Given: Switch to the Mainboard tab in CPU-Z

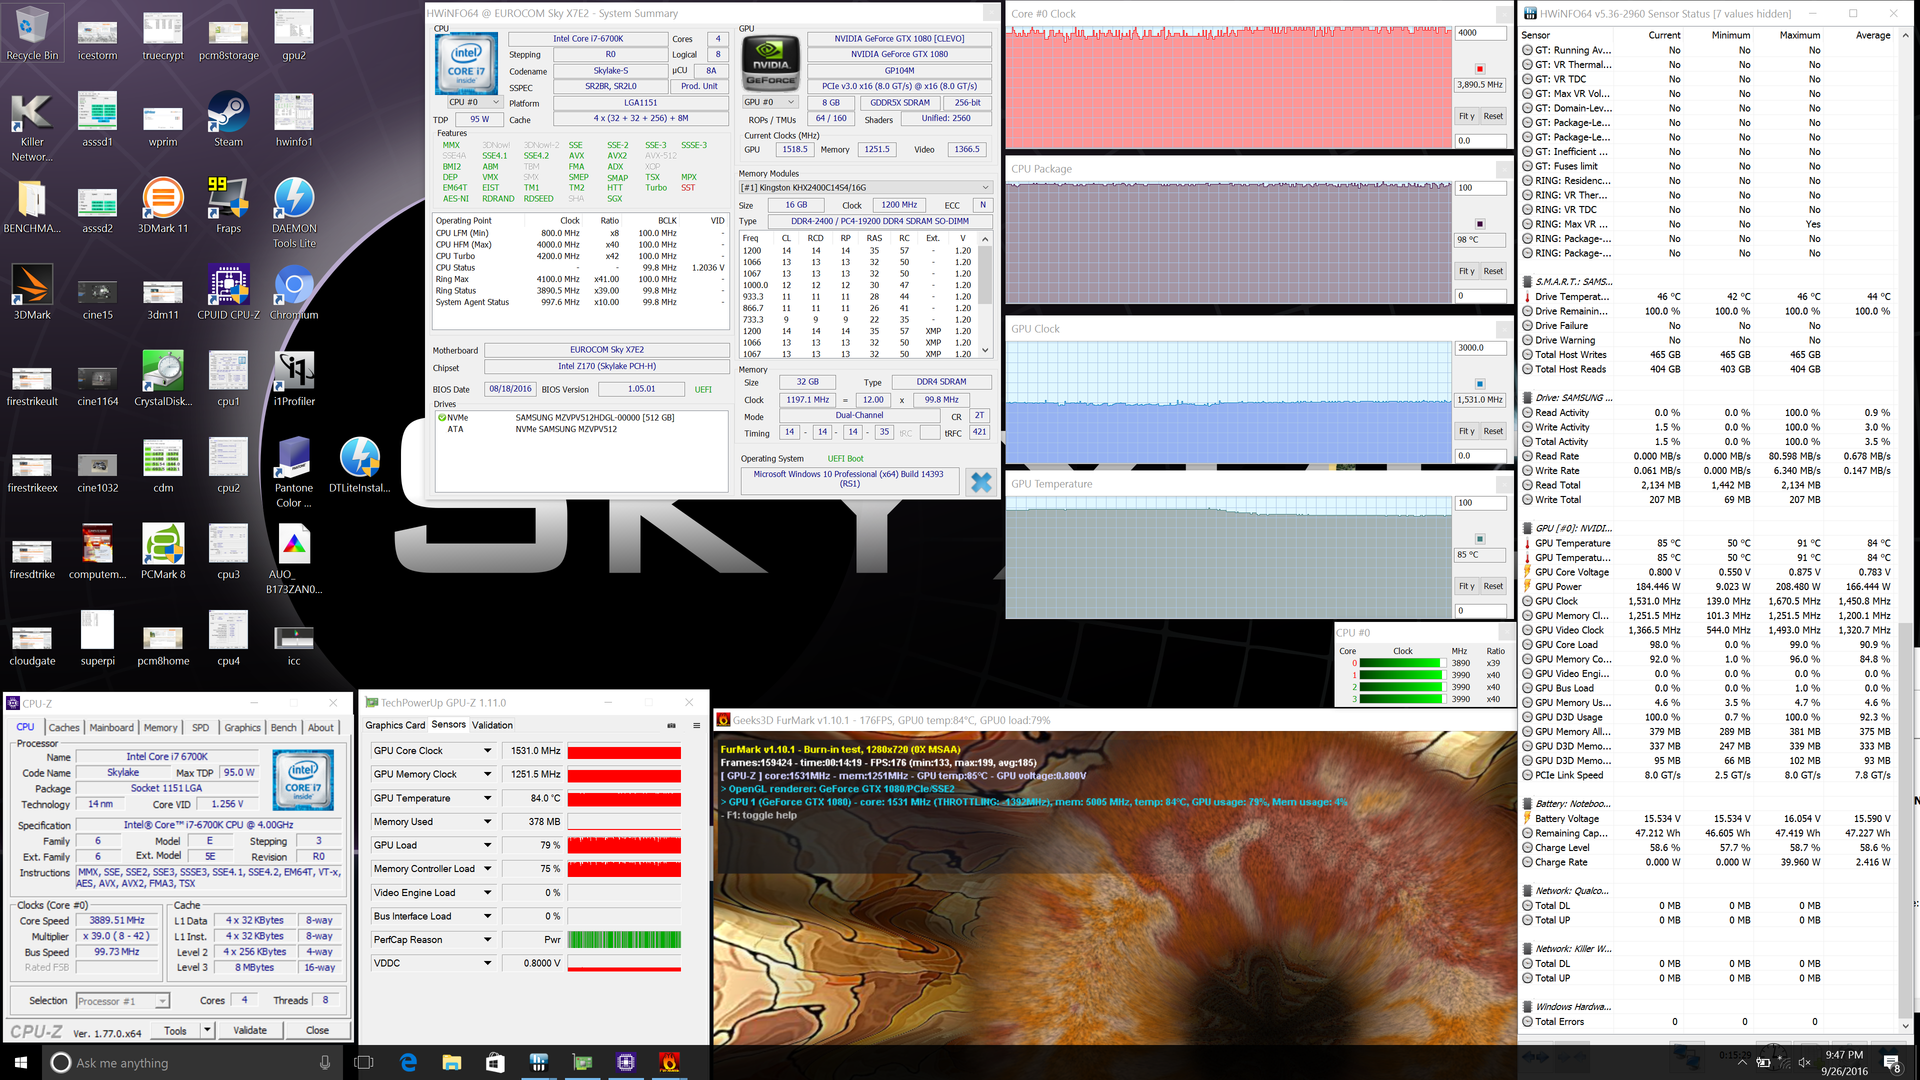Looking at the screenshot, I should 111,728.
